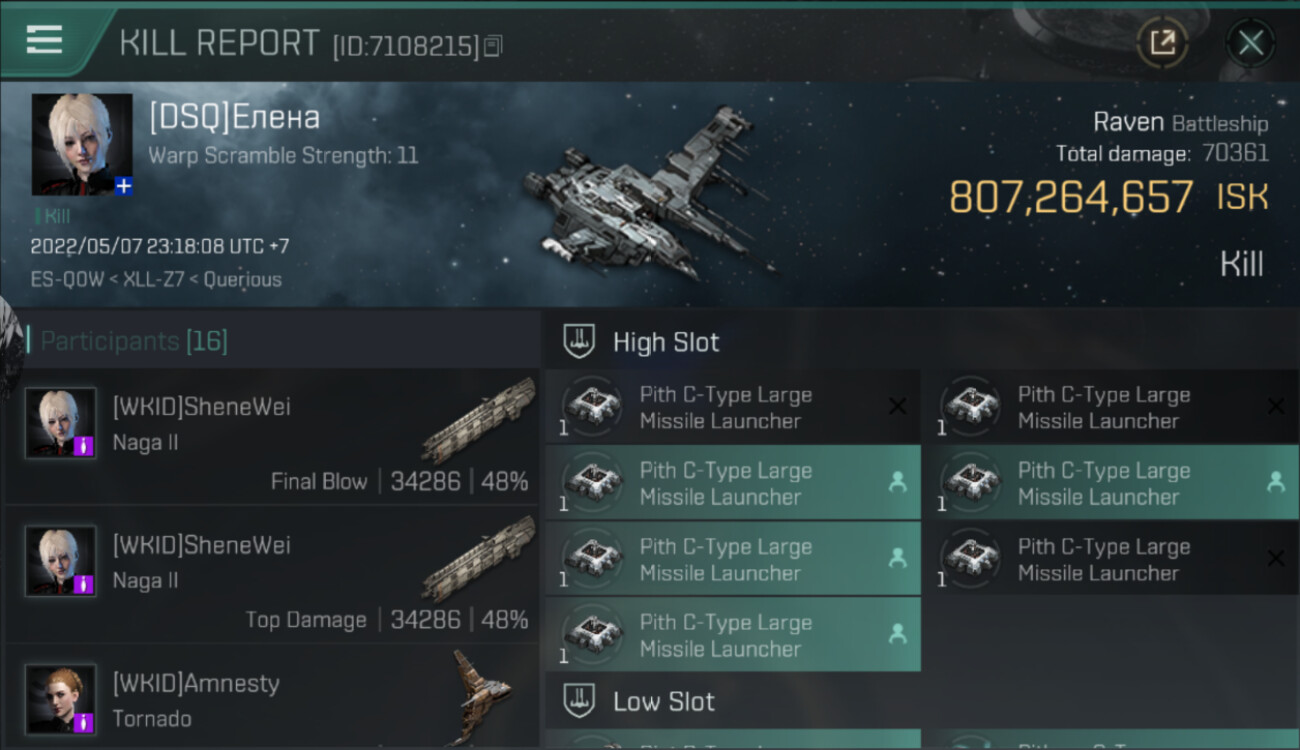Open the hamburger menu in the header
Viewport: 1300px width, 750px height.
pyautogui.click(x=44, y=40)
